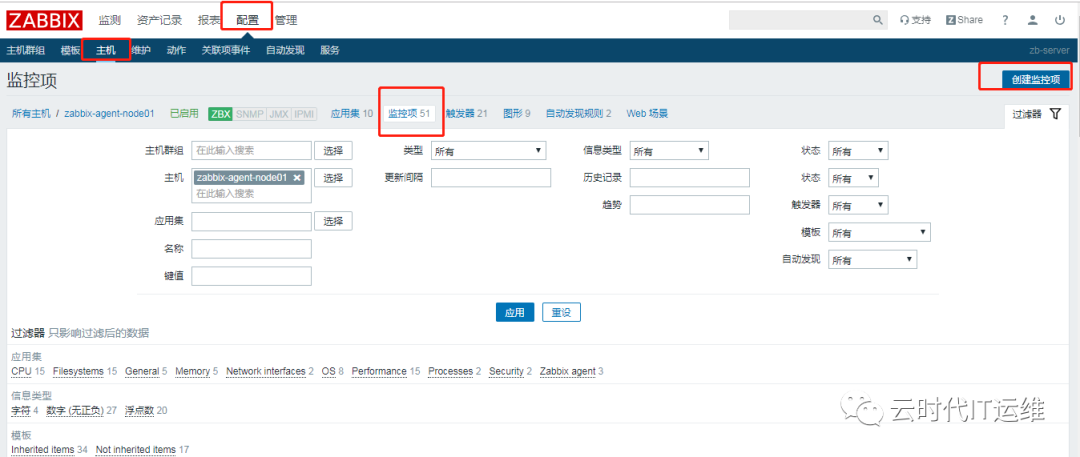Focus the 名称 input field
The height and width of the screenshot is (457, 1080).
tap(251, 249)
